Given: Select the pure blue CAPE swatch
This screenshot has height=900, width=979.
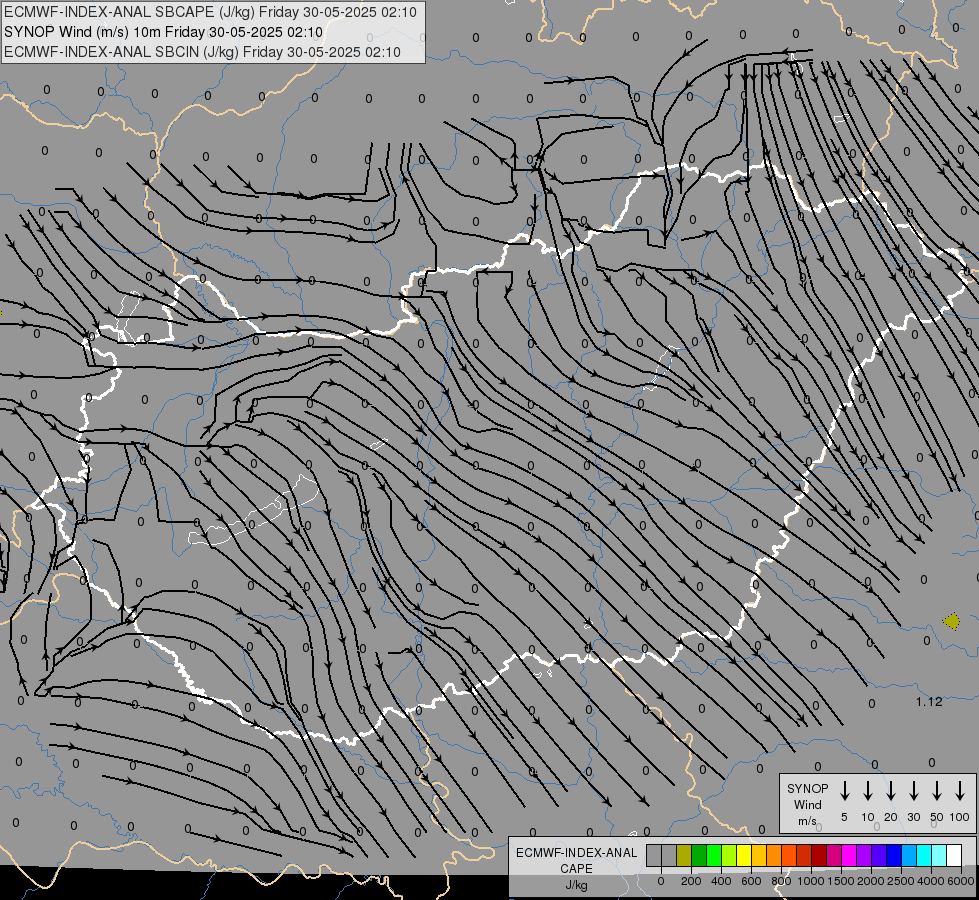Looking at the screenshot, I should 895,855.
